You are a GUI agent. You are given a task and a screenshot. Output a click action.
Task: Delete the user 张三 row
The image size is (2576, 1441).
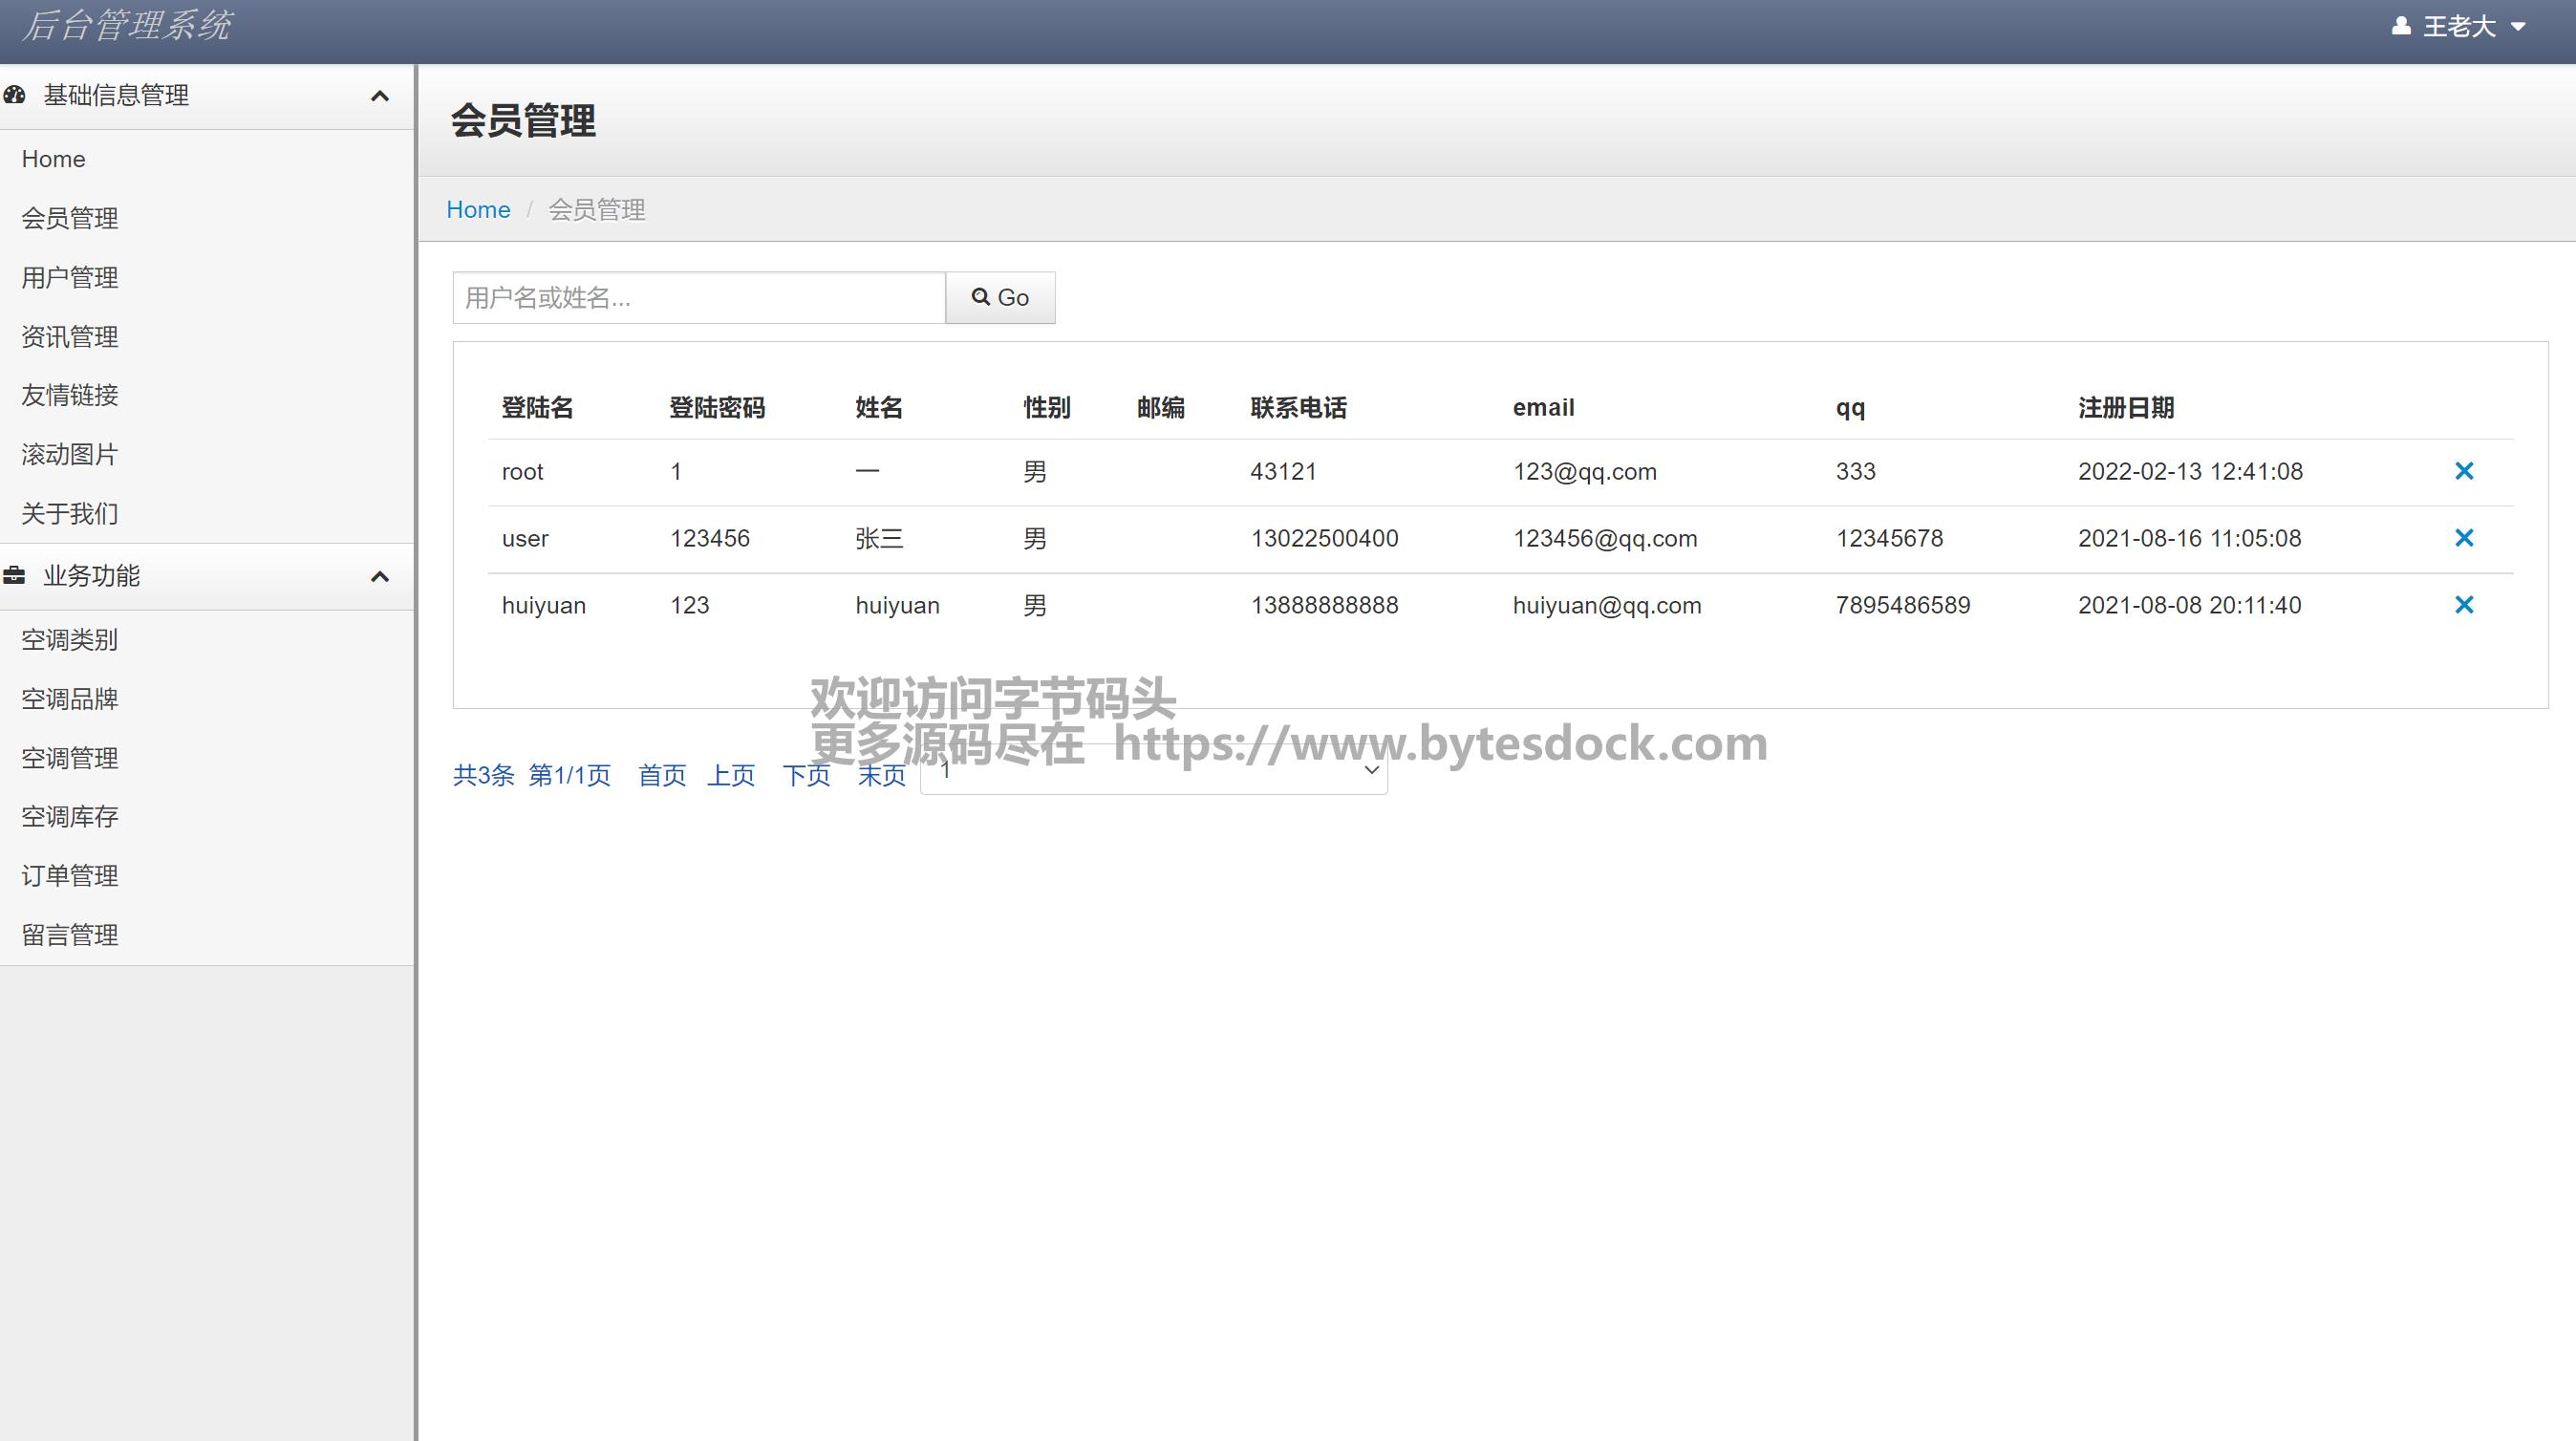2463,538
